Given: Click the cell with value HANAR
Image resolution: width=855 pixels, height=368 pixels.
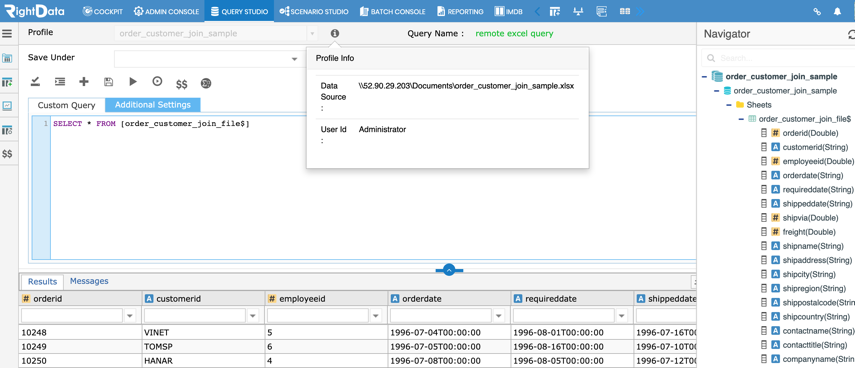Looking at the screenshot, I should 203,360.
